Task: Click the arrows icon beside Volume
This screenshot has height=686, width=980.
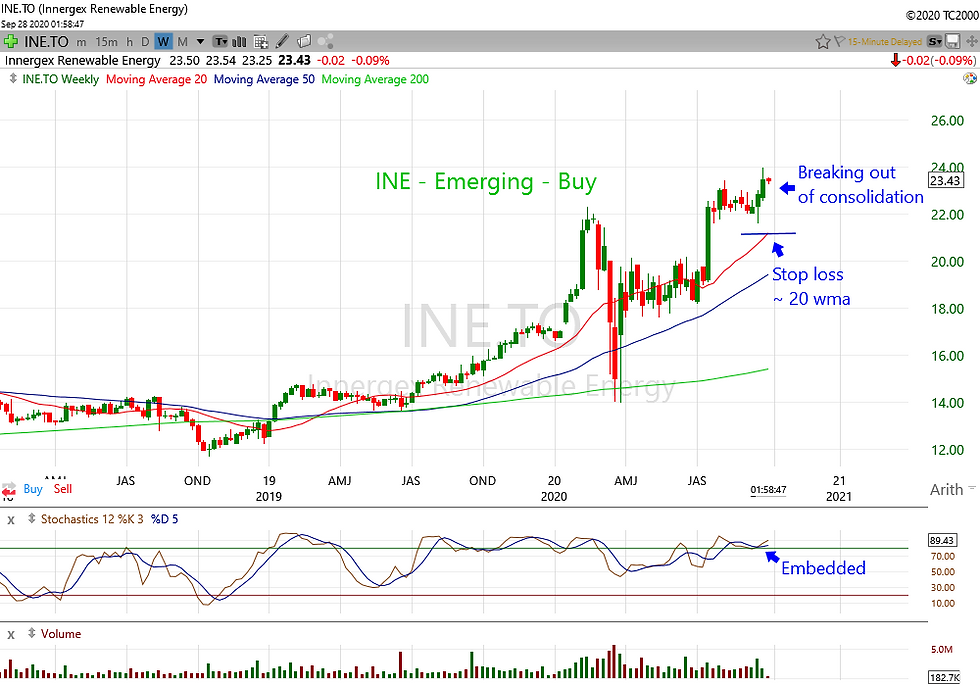Action: point(31,634)
